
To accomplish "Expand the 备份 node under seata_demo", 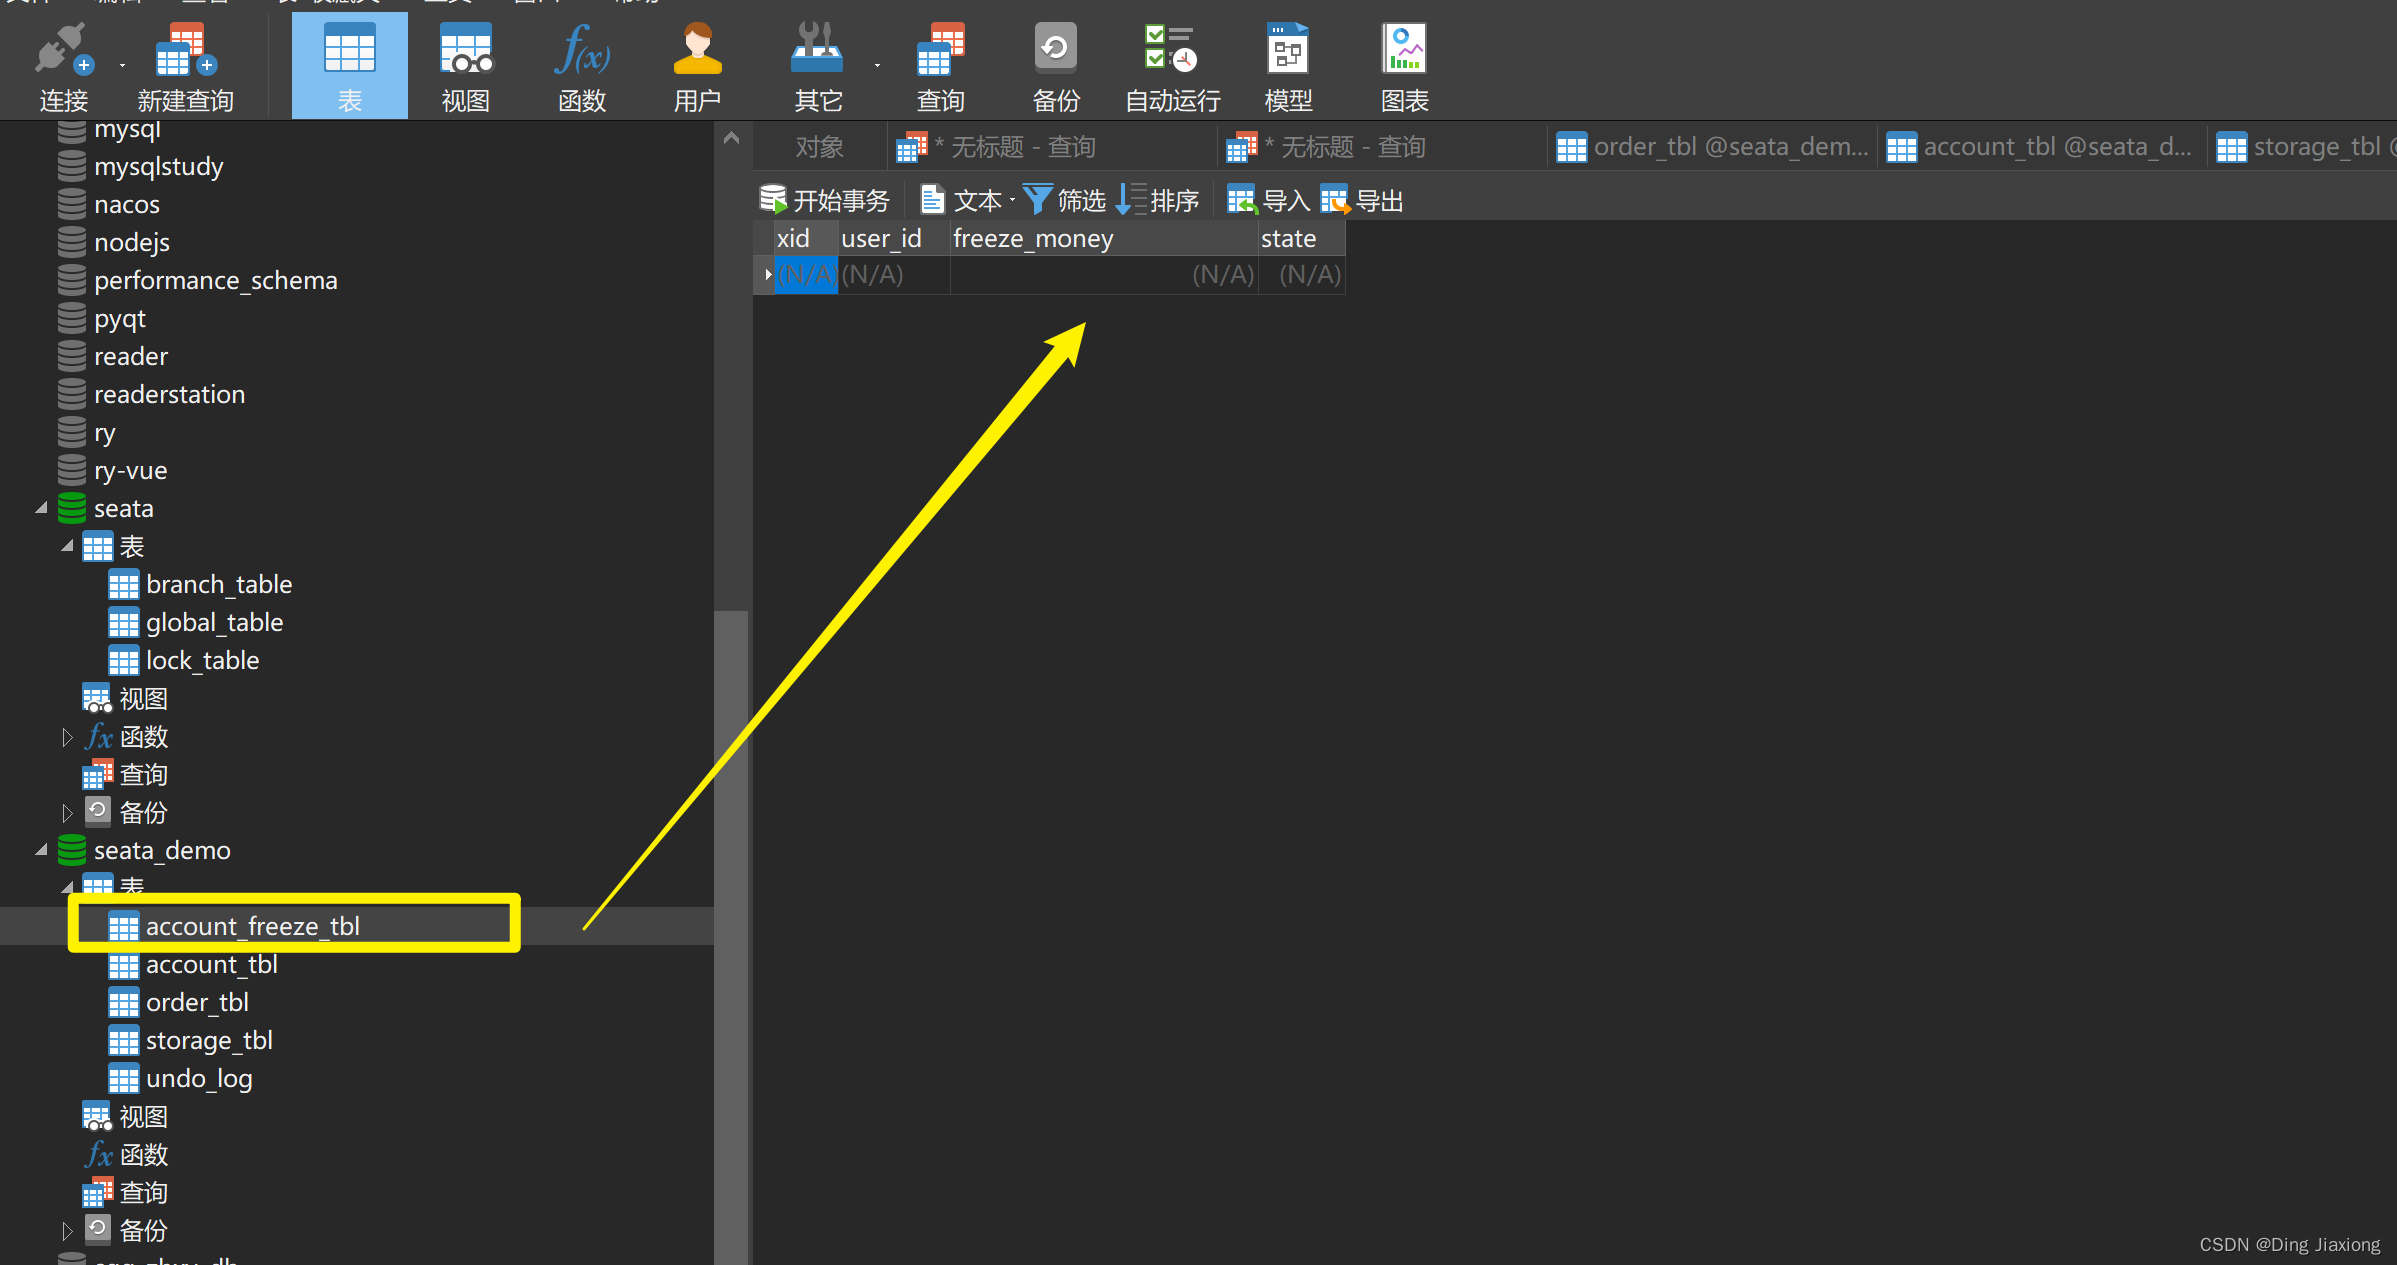I will pyautogui.click(x=67, y=1230).
